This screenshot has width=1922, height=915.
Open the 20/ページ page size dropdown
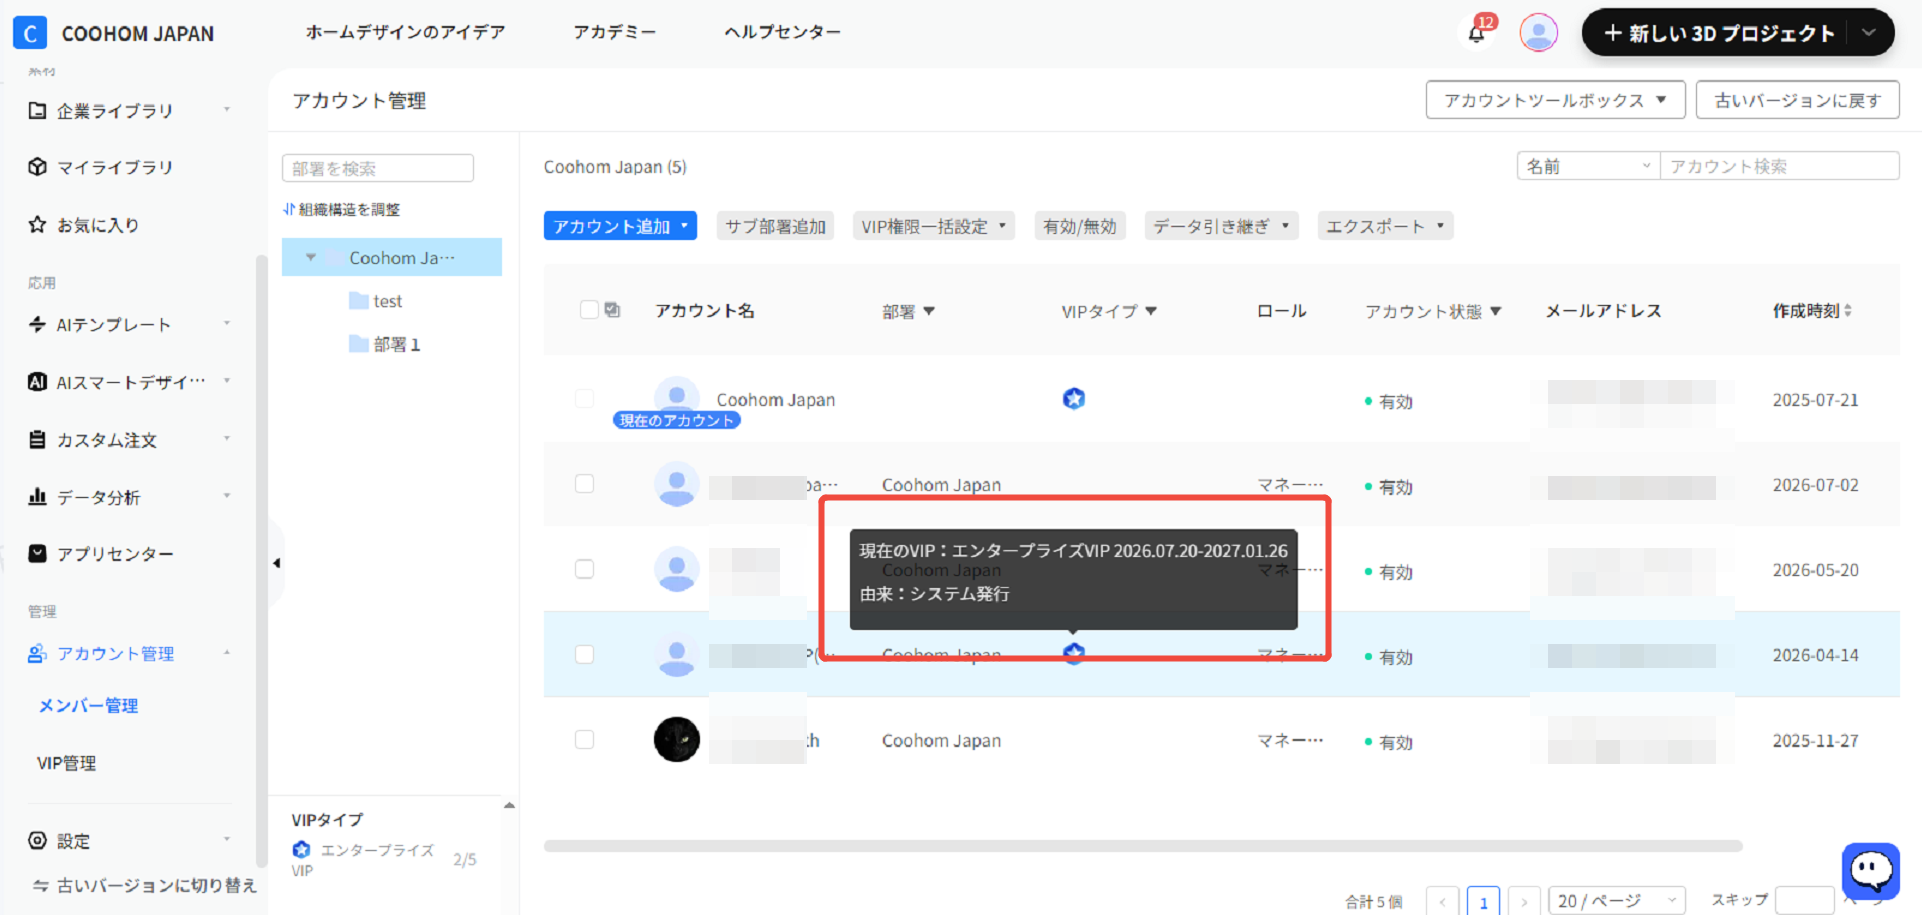click(1616, 900)
